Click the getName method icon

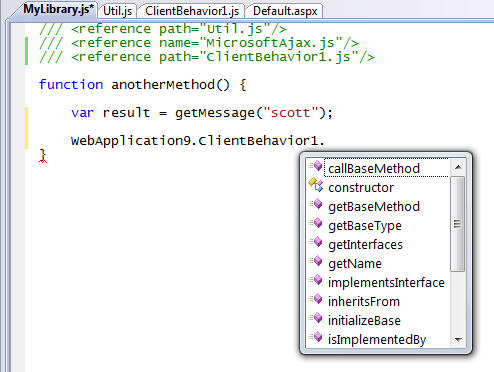pyautogui.click(x=316, y=261)
